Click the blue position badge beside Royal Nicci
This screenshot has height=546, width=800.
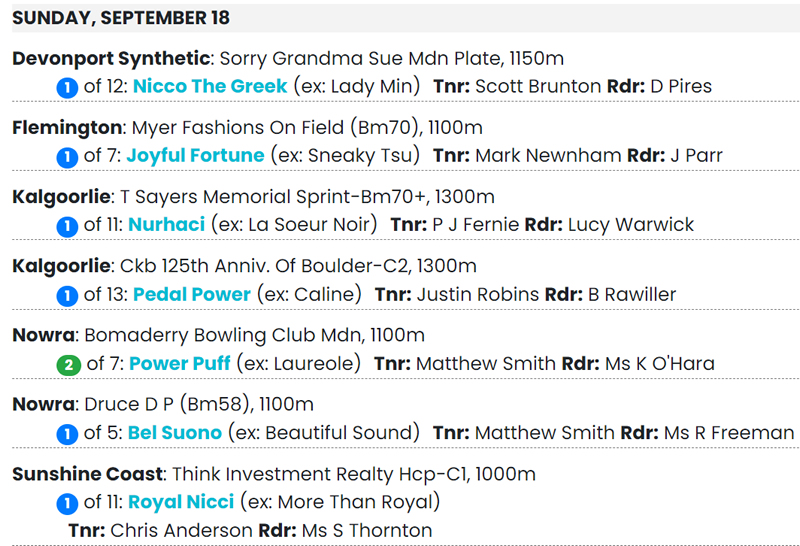[67, 502]
